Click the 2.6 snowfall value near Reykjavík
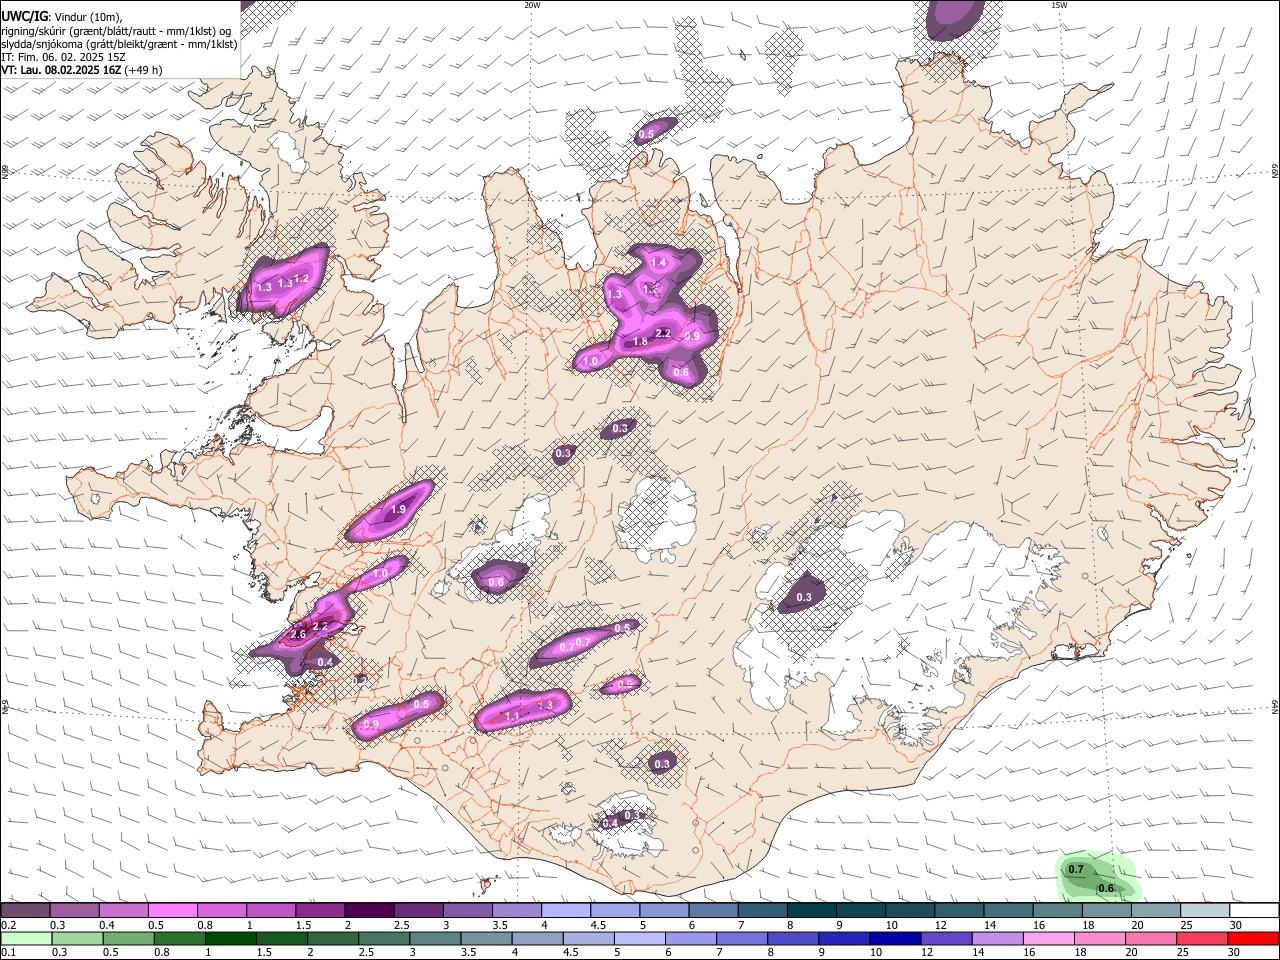The height and width of the screenshot is (960, 1280). pyautogui.click(x=297, y=634)
